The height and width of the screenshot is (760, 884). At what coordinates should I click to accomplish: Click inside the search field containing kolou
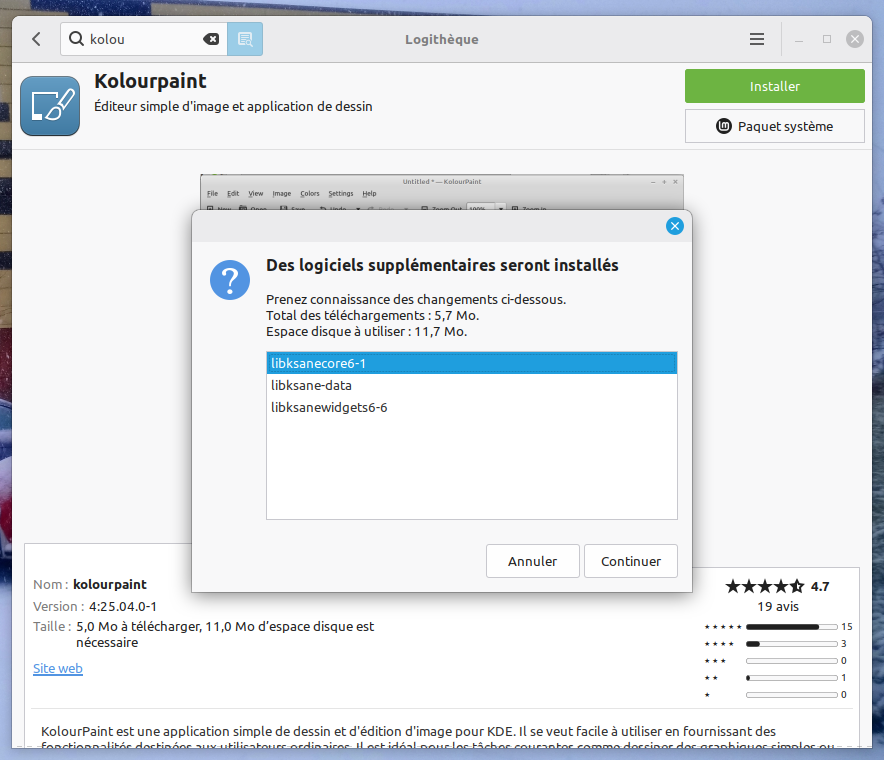140,39
